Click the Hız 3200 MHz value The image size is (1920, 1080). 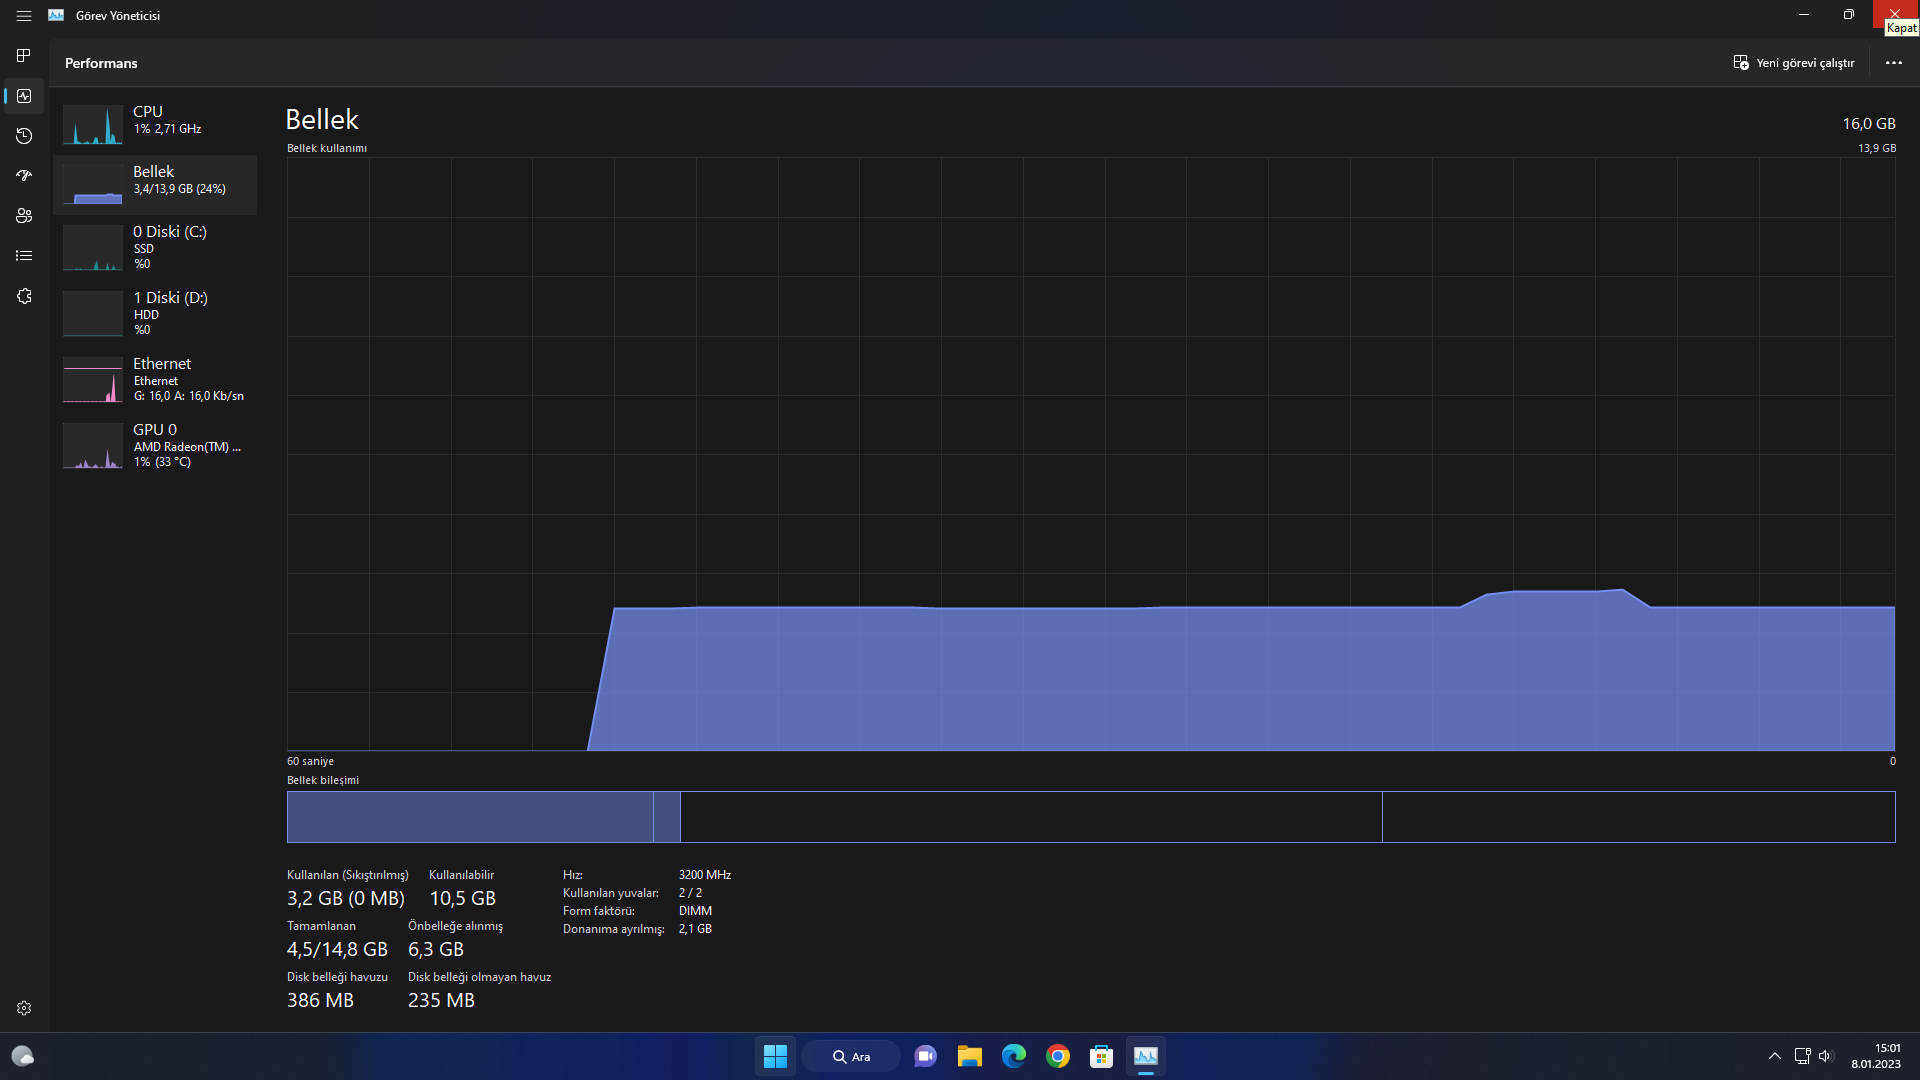point(705,875)
